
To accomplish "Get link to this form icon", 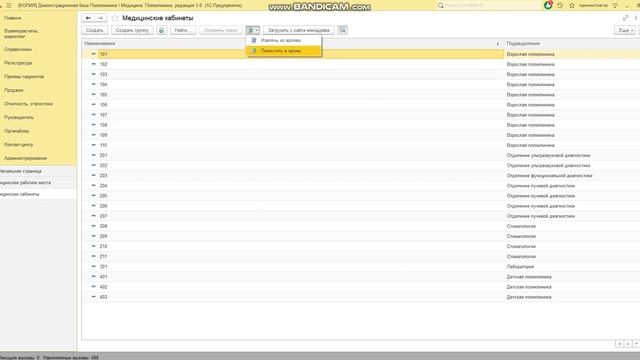I will (625, 18).
